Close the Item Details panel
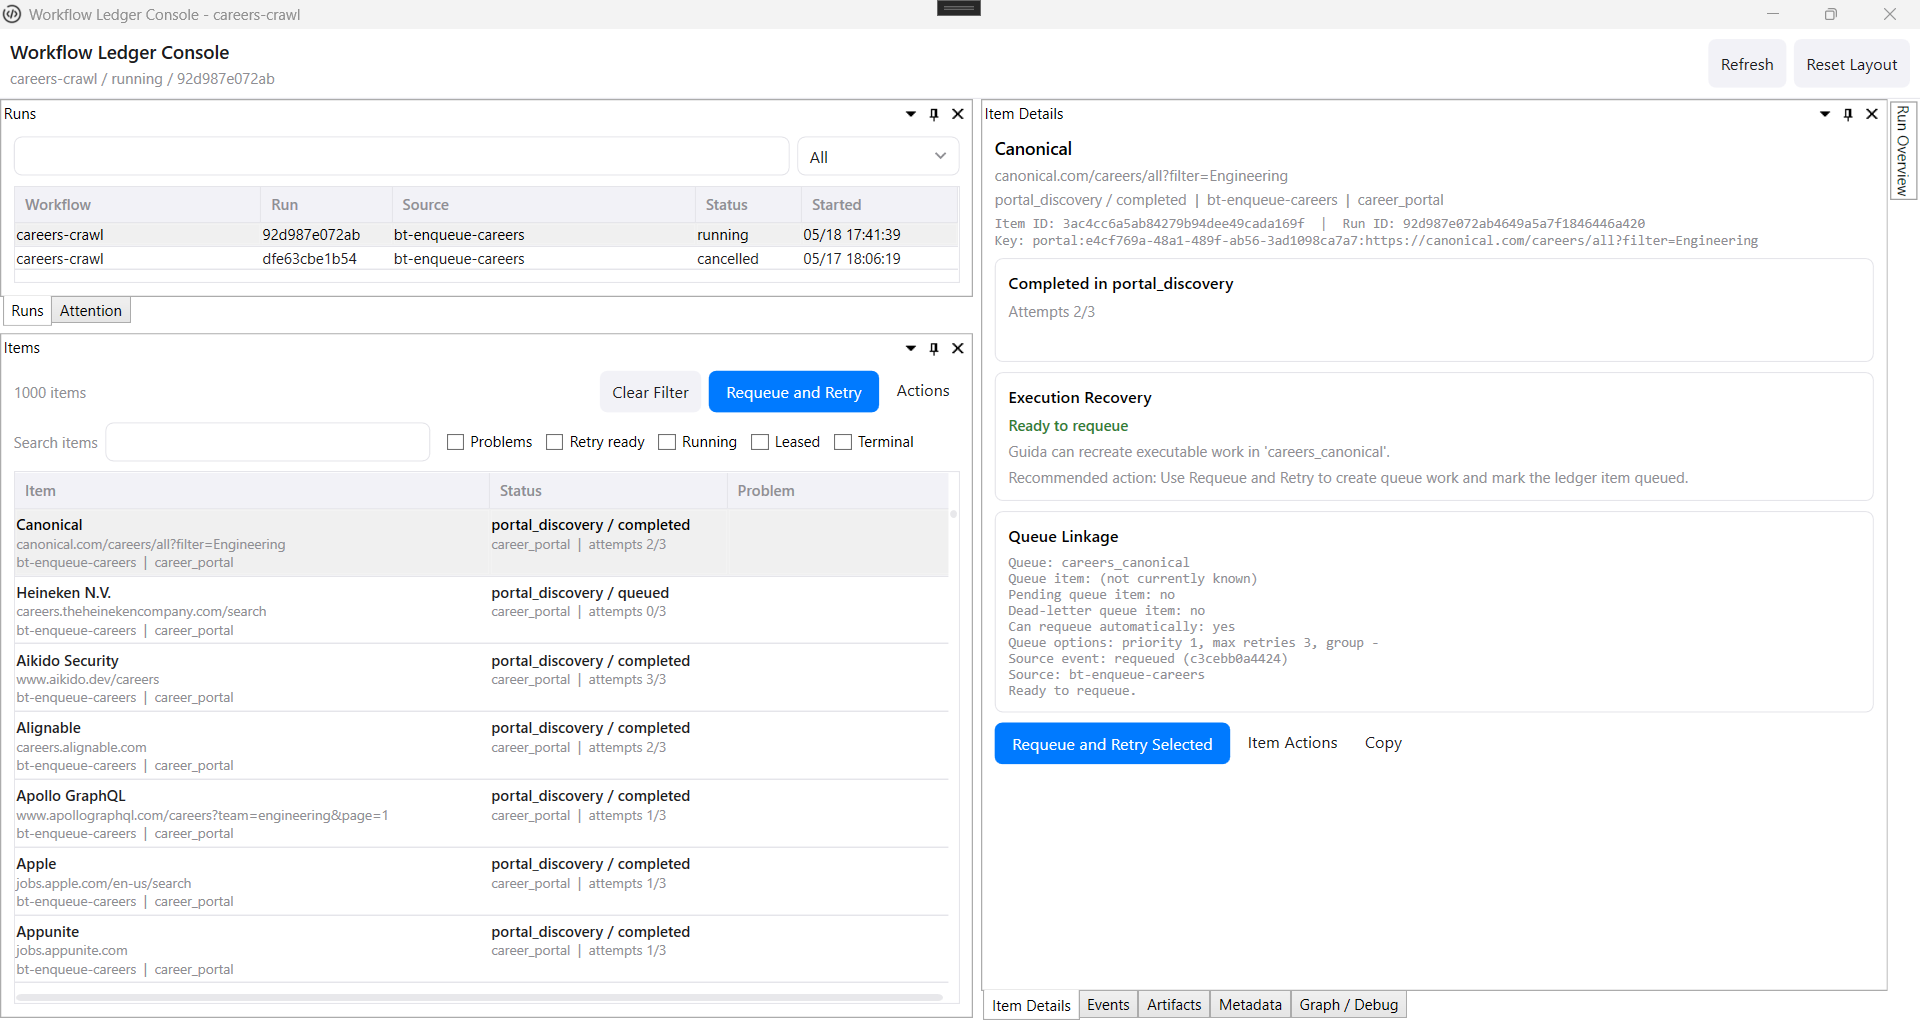Viewport: 1920px width, 1020px height. (x=1872, y=114)
